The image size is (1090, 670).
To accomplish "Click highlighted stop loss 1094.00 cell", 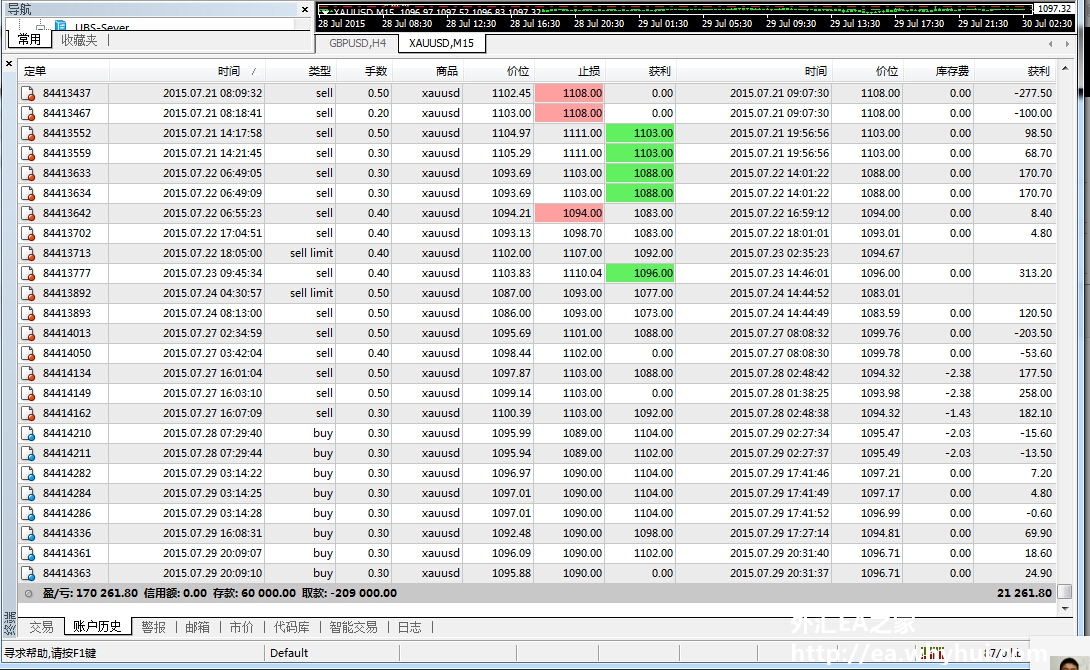I will coord(569,213).
